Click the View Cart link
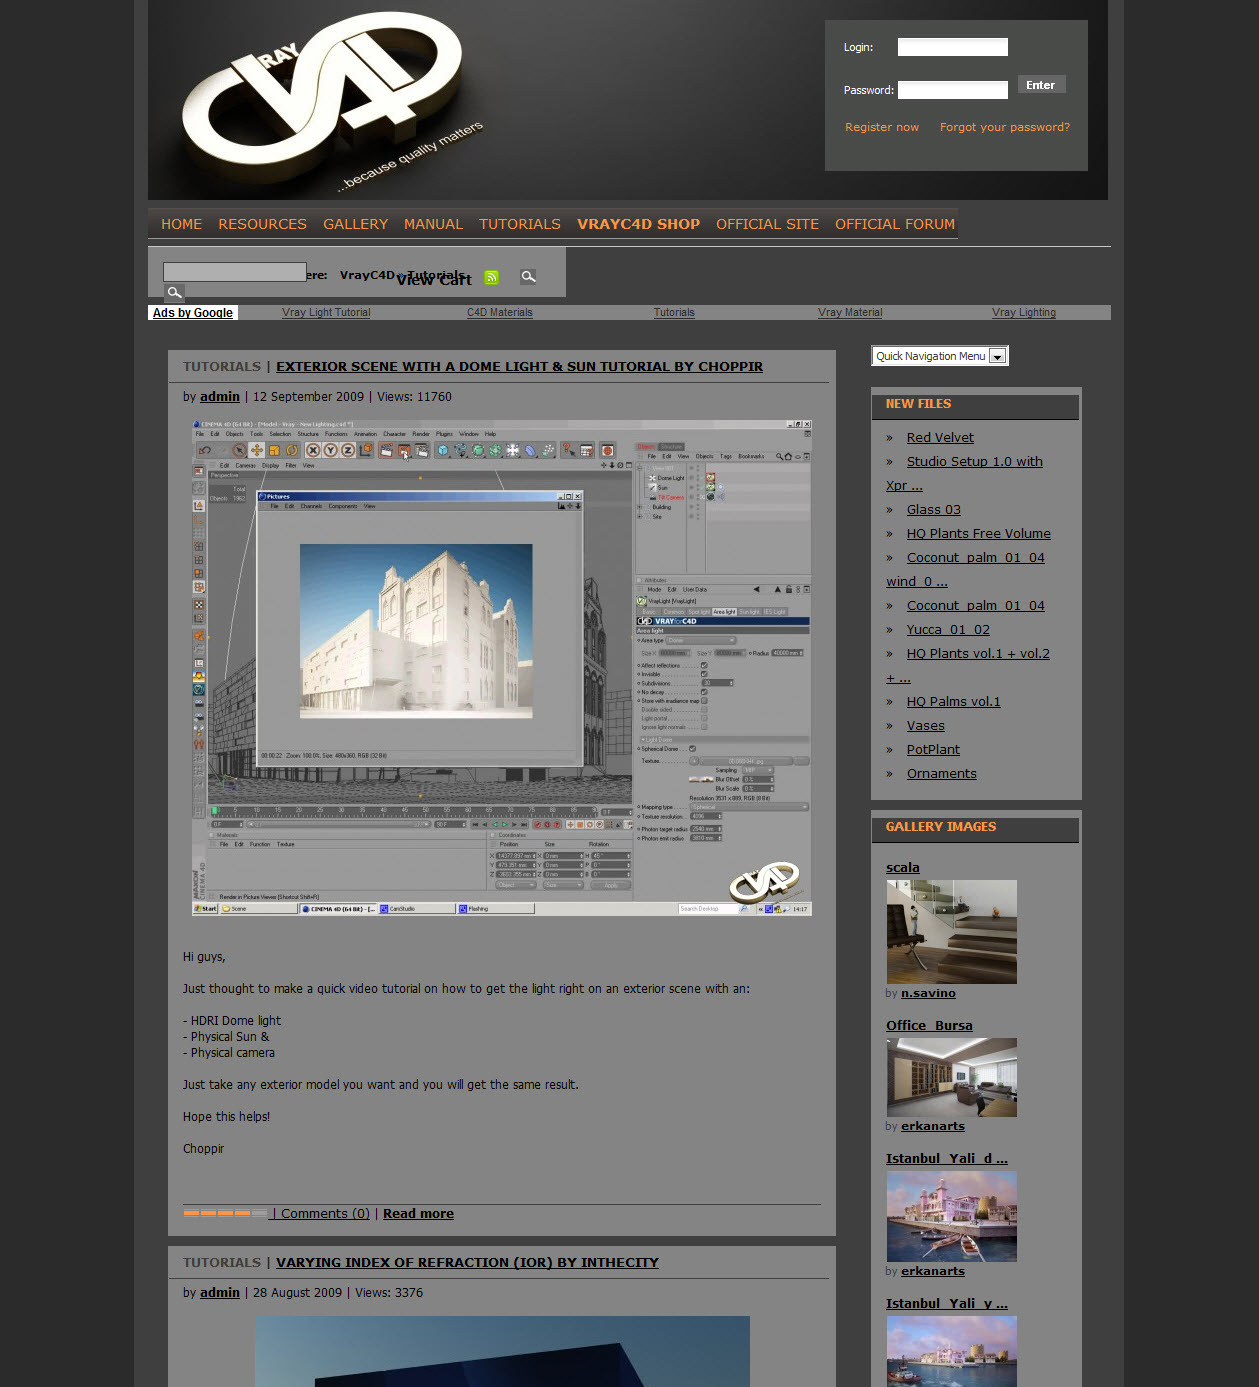This screenshot has width=1259, height=1387. 434,280
